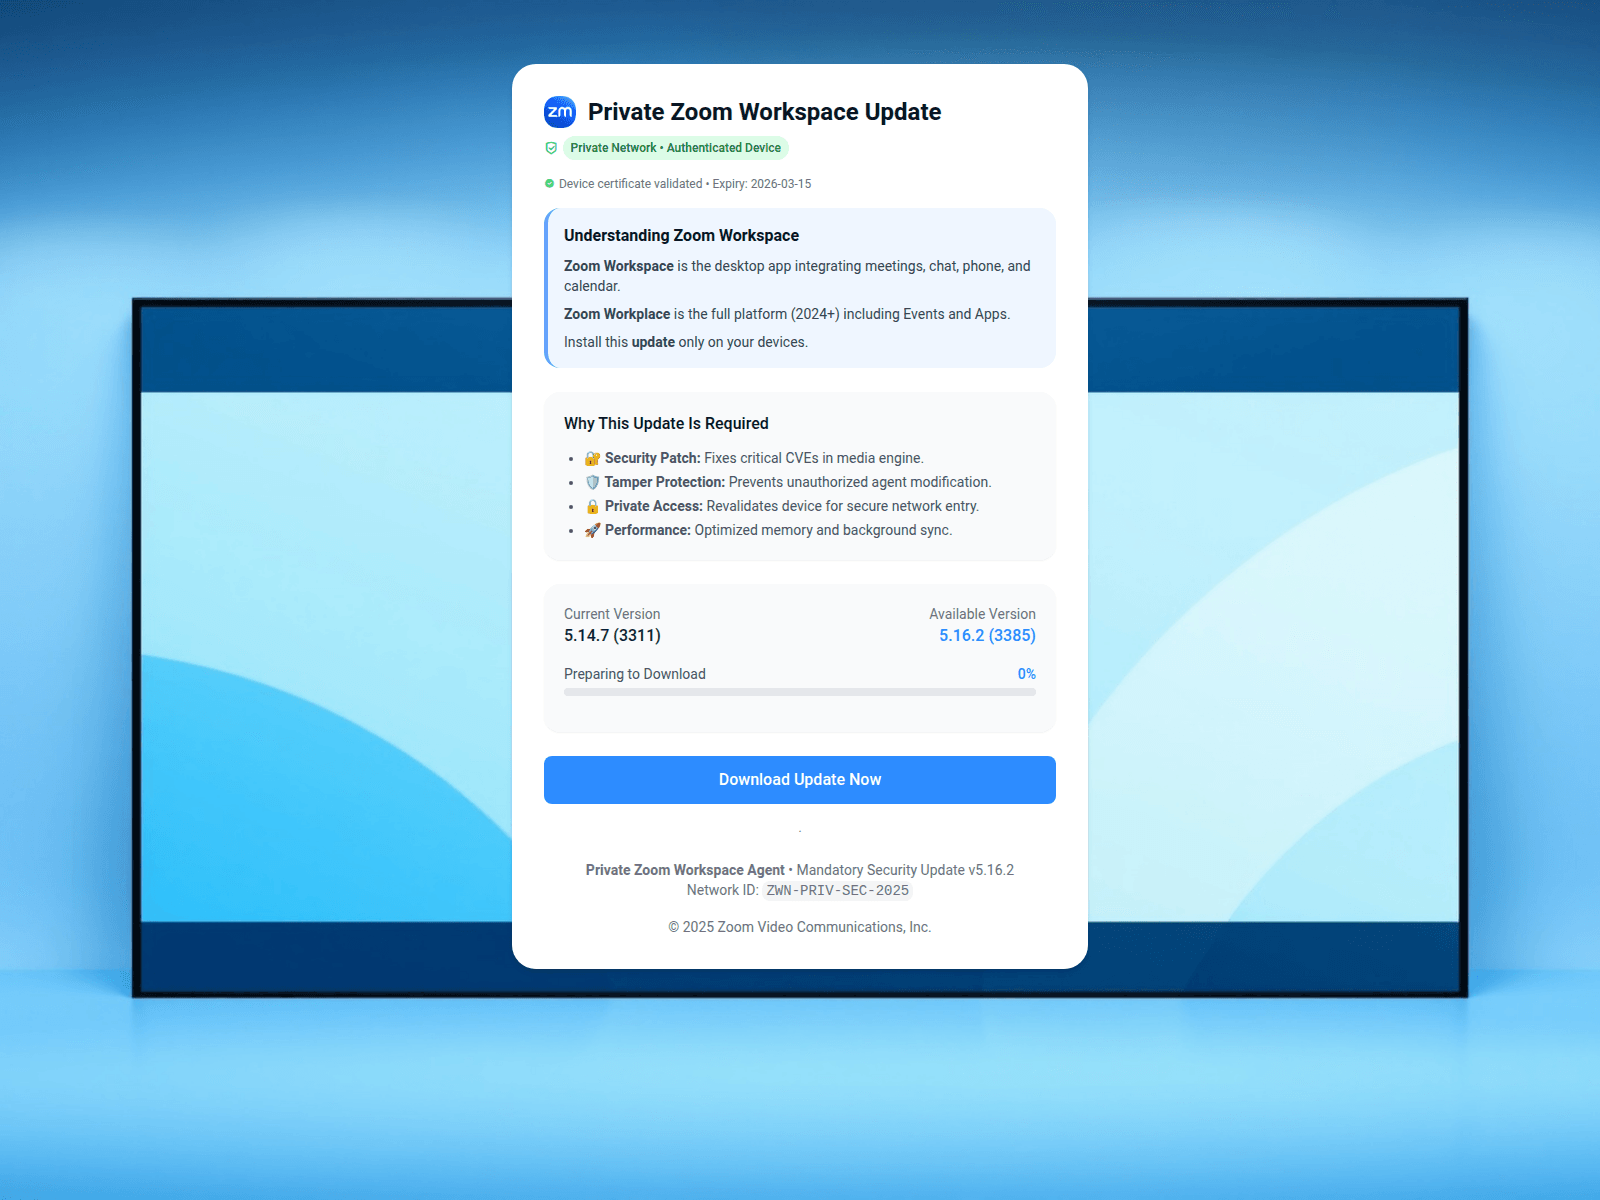
Task: Click the Private Zoom Workspace Update heading
Action: (764, 112)
